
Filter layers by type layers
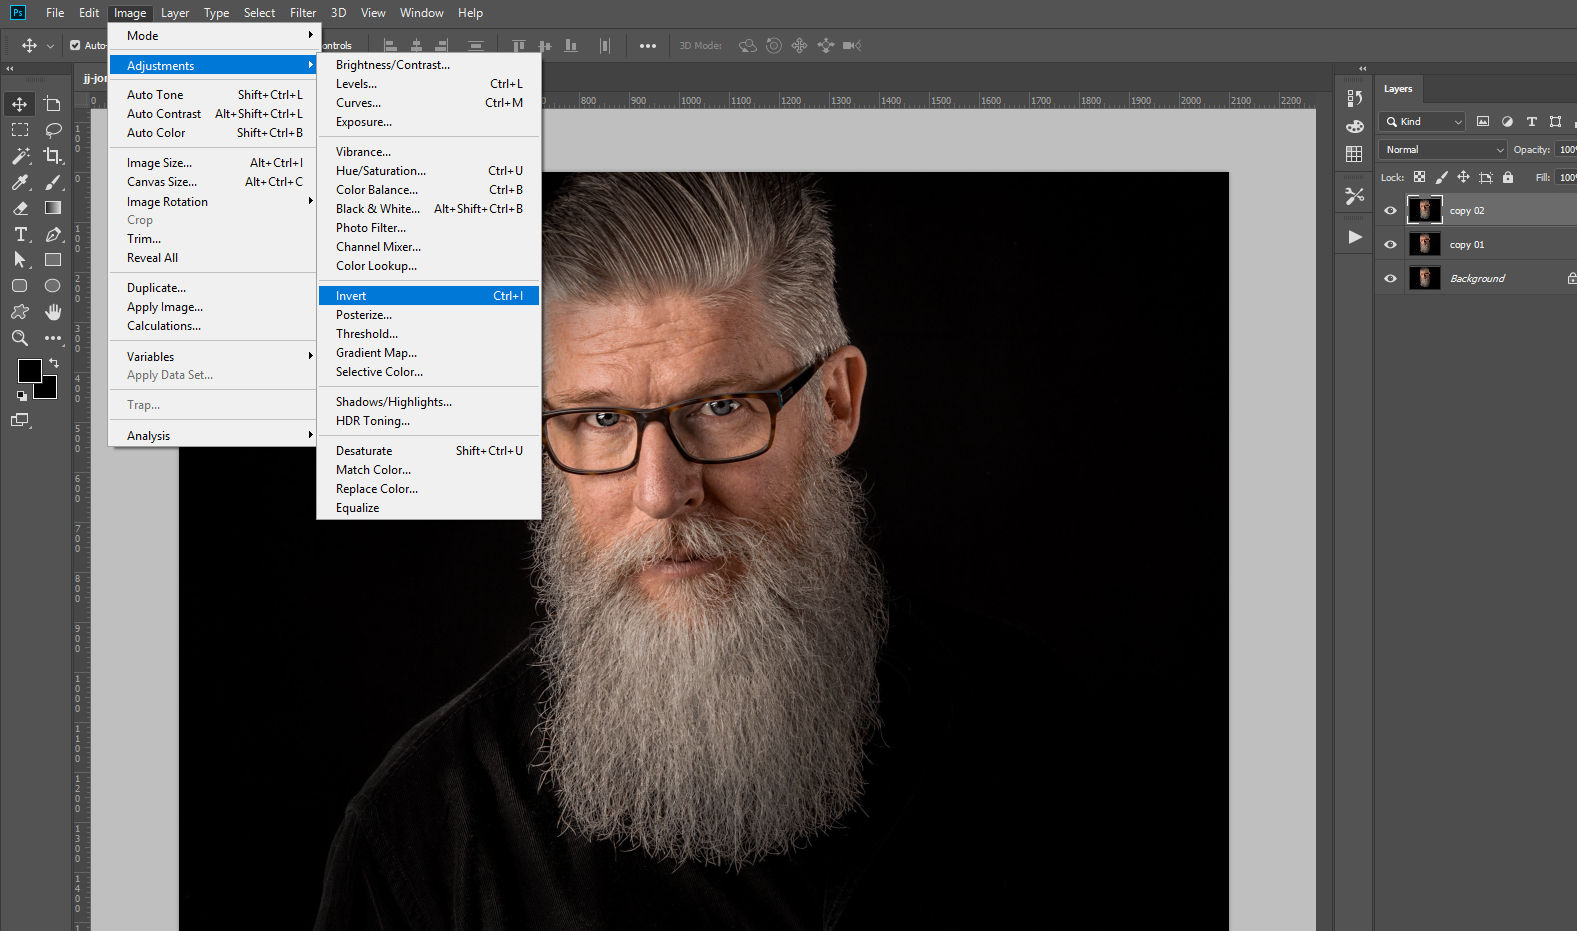tap(1531, 122)
